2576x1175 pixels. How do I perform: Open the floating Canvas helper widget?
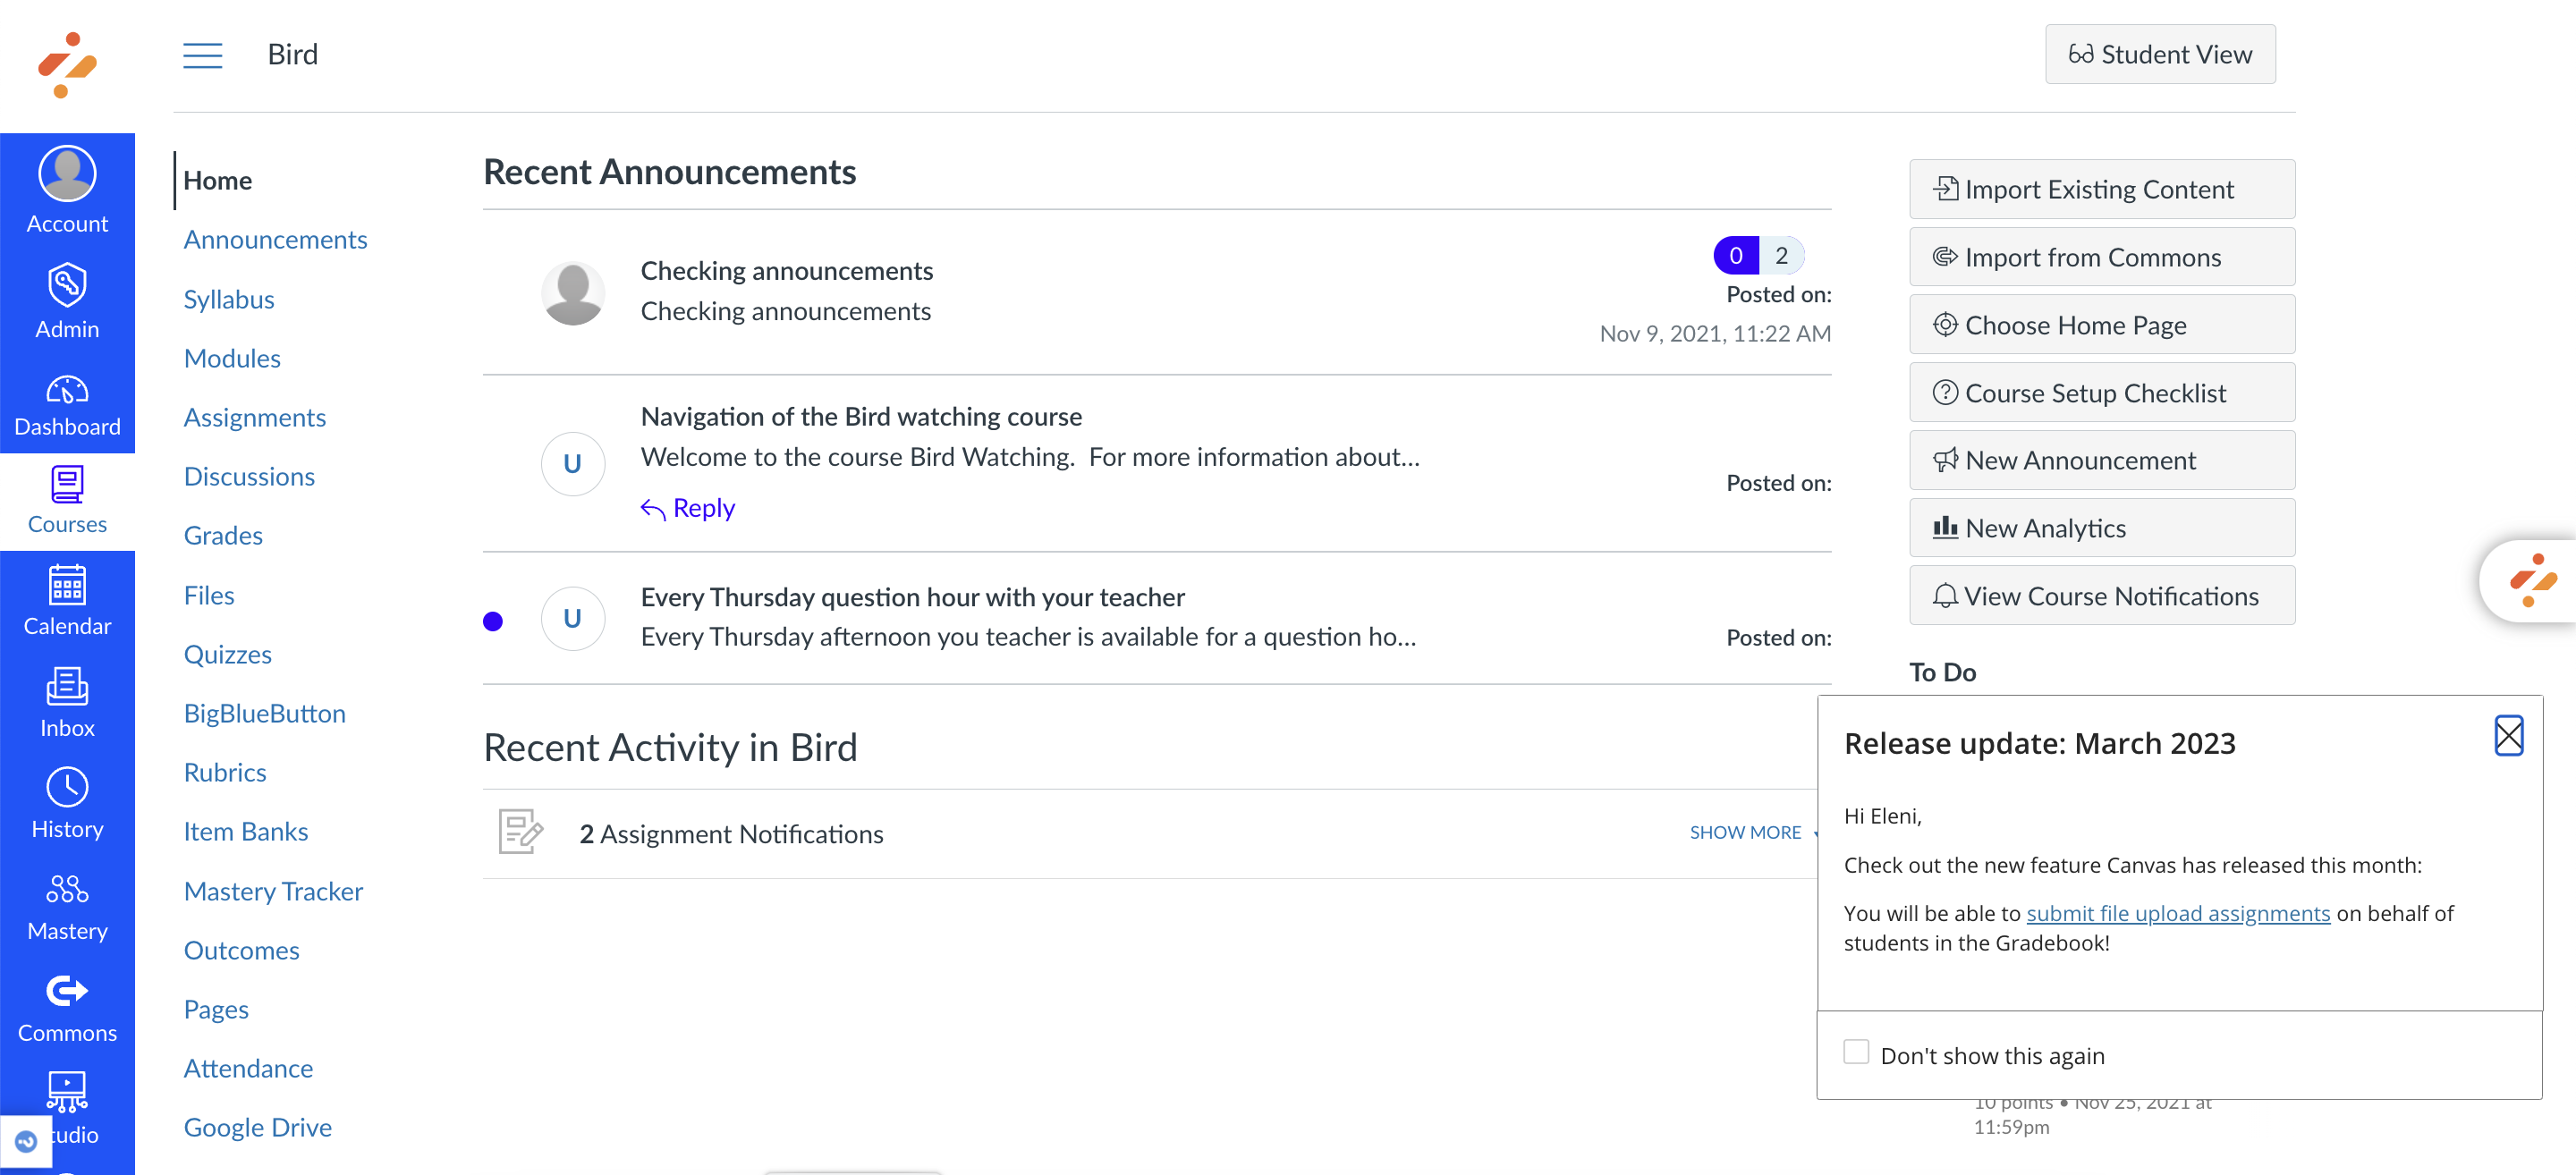point(2532,581)
